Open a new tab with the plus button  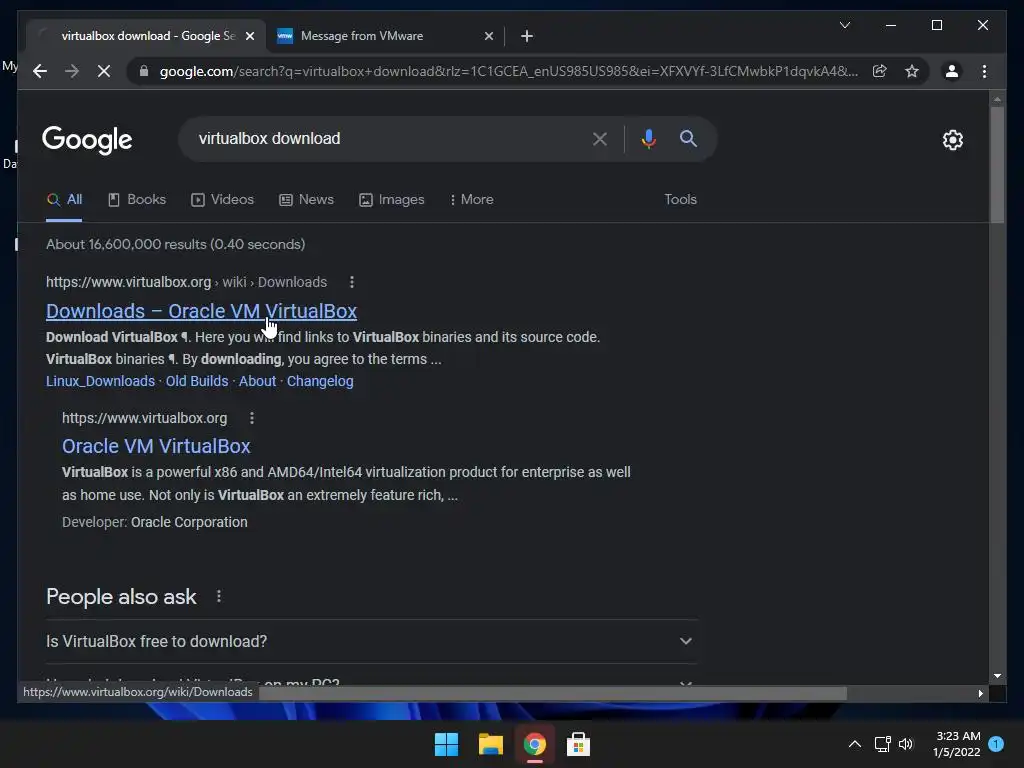526,36
